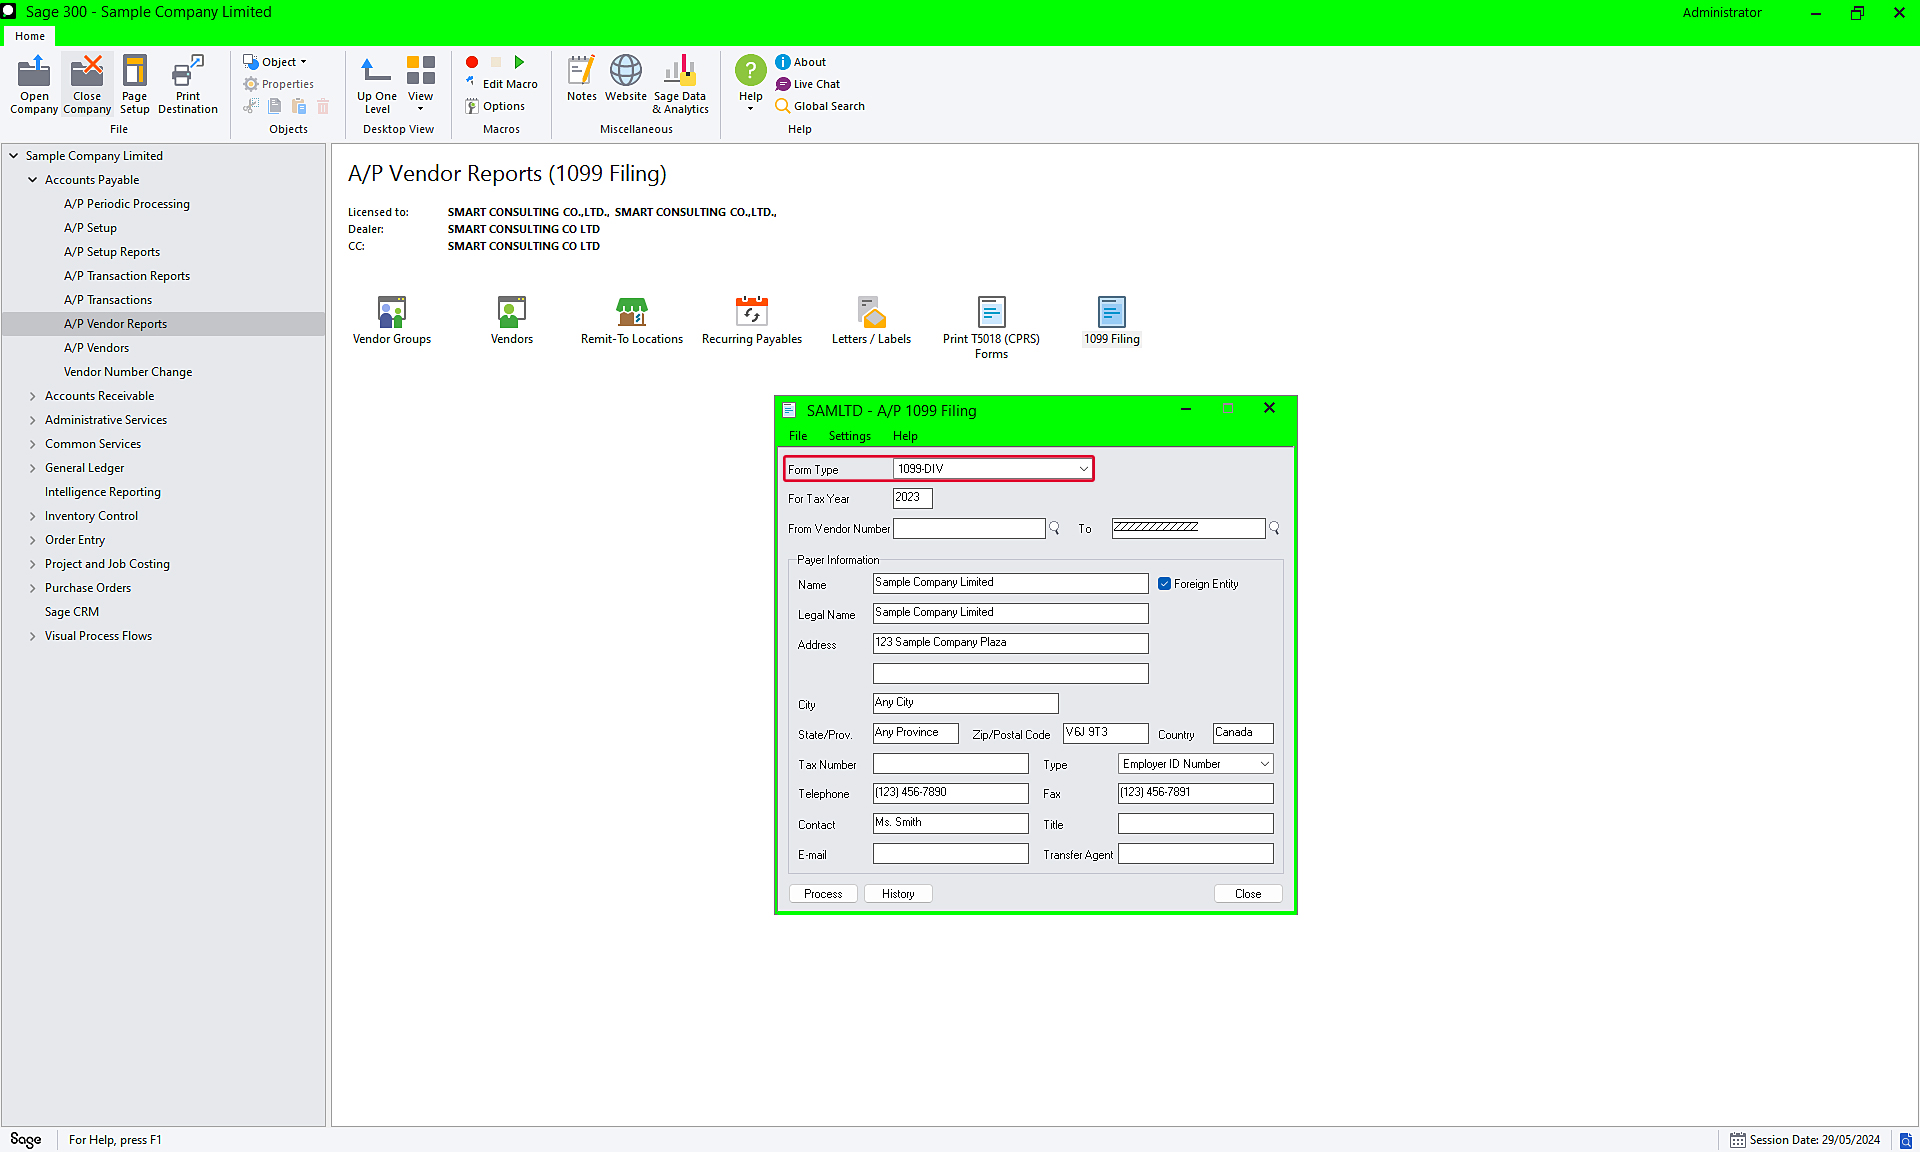Click About in the Help group
1920x1152 pixels.
[801, 62]
